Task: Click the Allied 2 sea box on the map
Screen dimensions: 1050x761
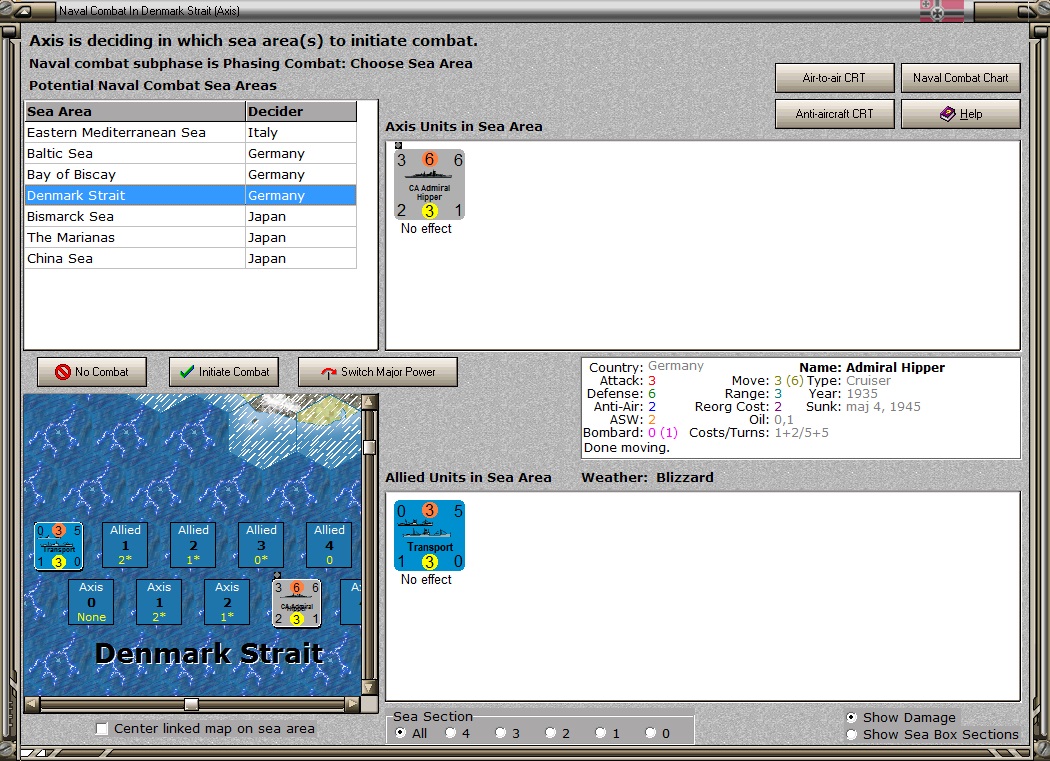Action: (x=194, y=545)
